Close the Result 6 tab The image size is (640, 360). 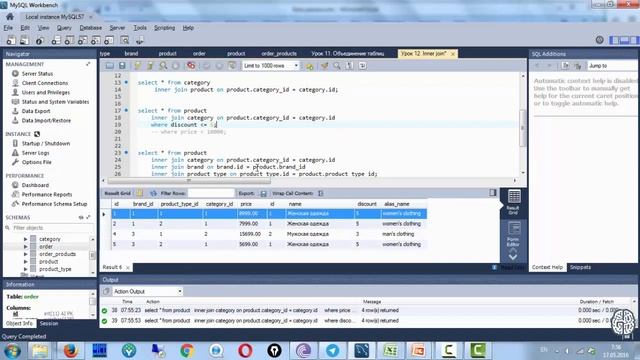(x=128, y=267)
